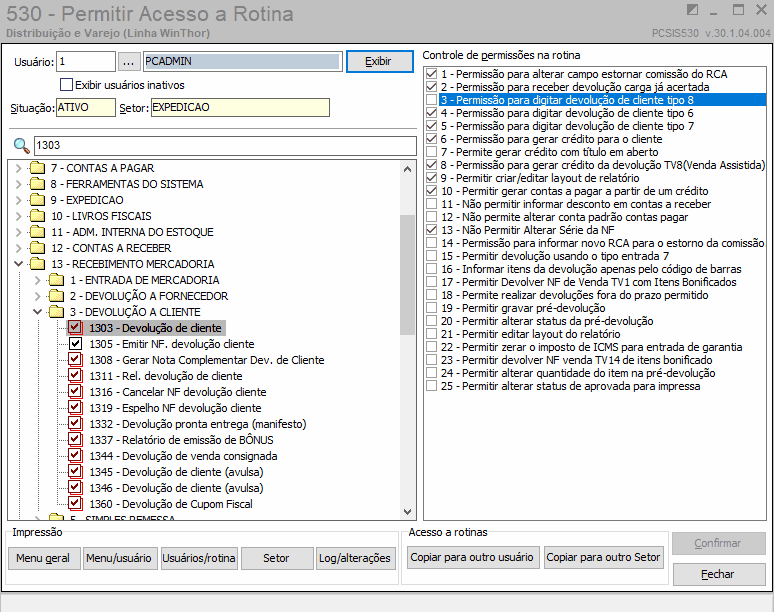The height and width of the screenshot is (612, 774).
Task: Click Copiar para outro usuário
Action: [472, 557]
